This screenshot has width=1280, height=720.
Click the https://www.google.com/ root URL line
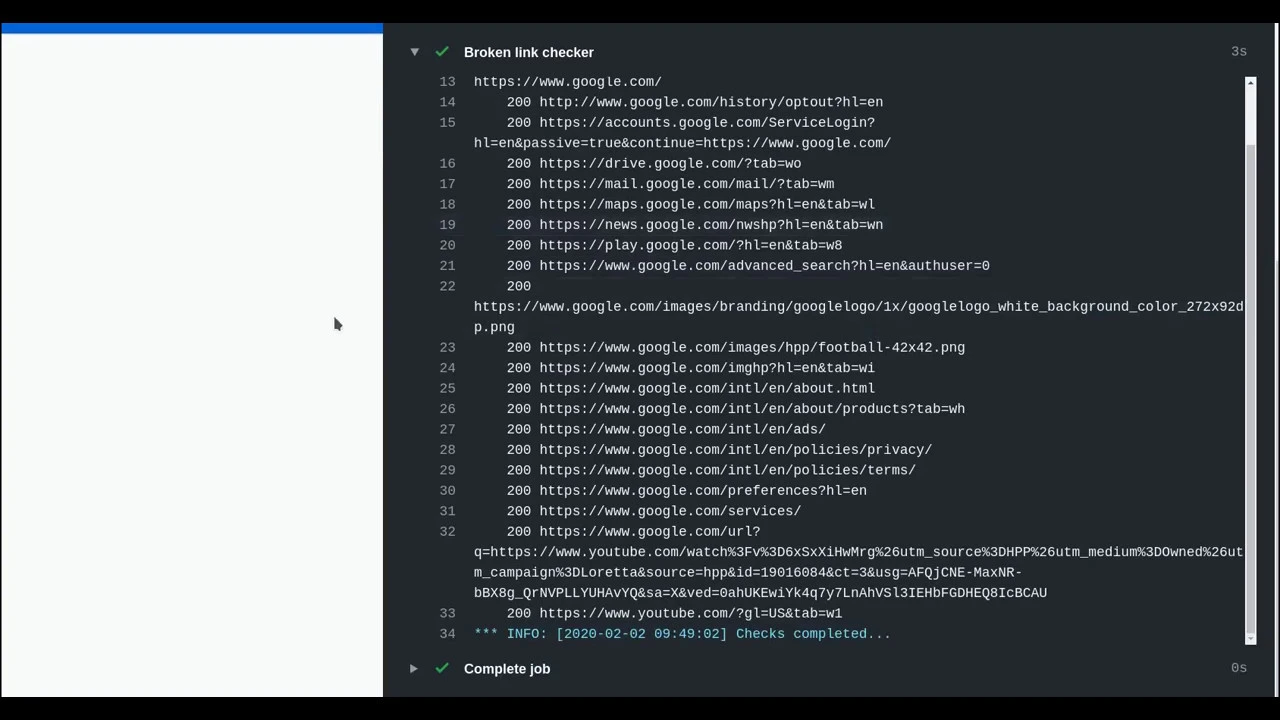point(567,82)
